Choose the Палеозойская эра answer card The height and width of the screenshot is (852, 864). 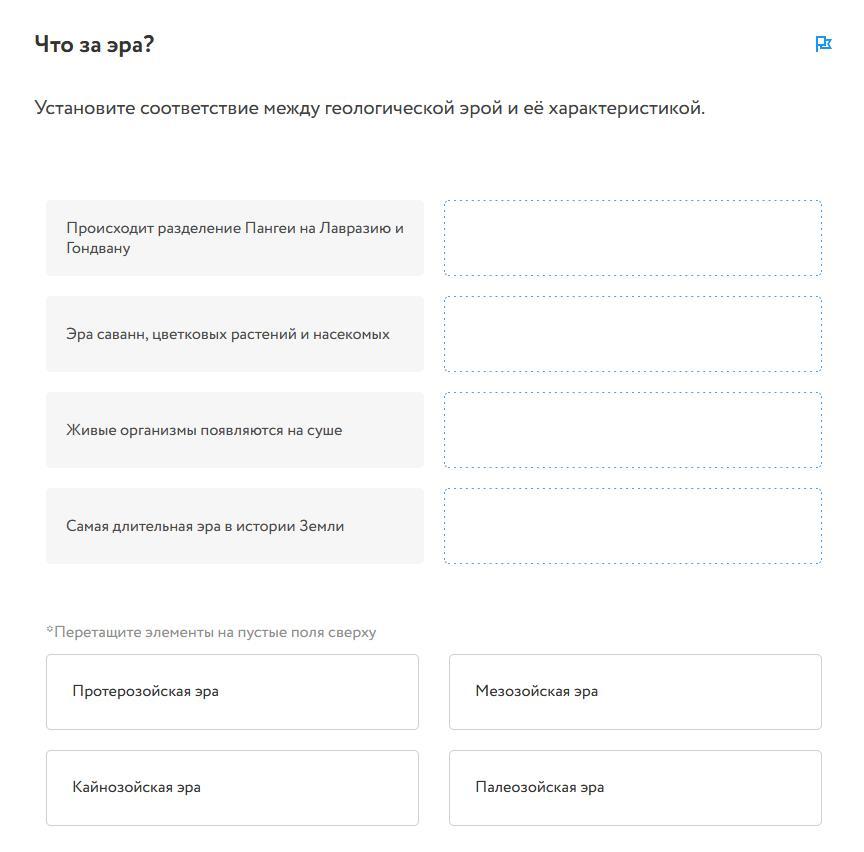[x=635, y=787]
